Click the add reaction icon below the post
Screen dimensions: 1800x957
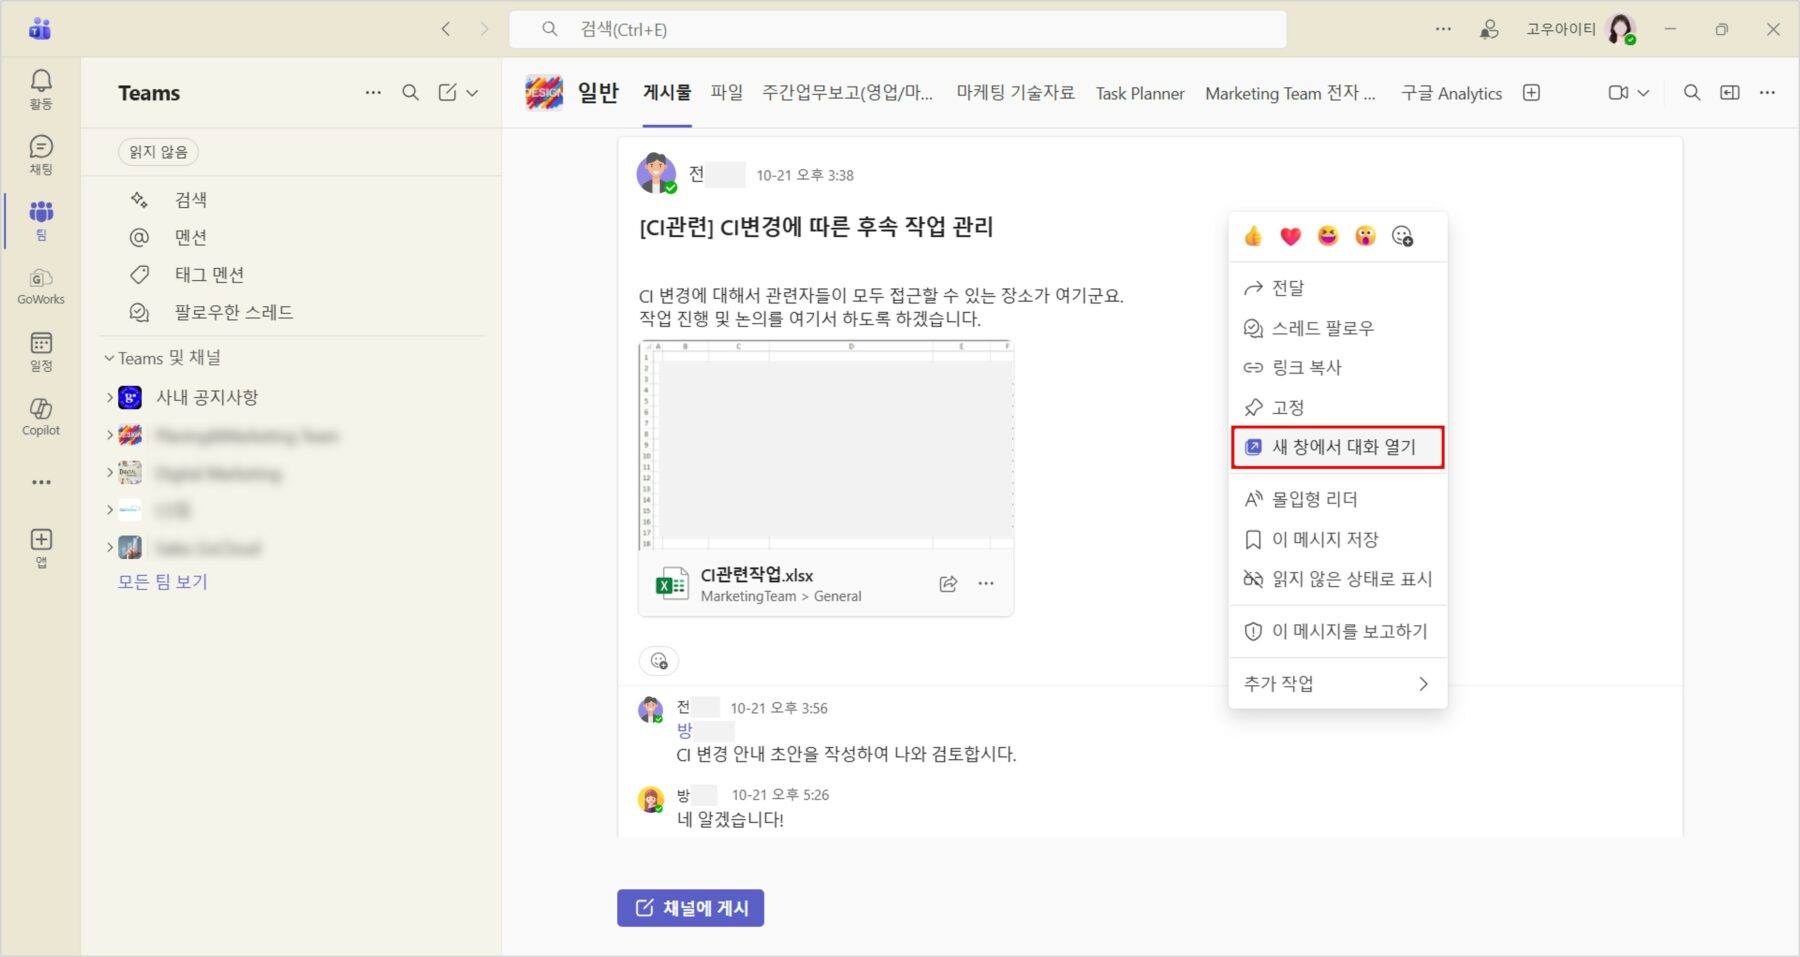(659, 661)
